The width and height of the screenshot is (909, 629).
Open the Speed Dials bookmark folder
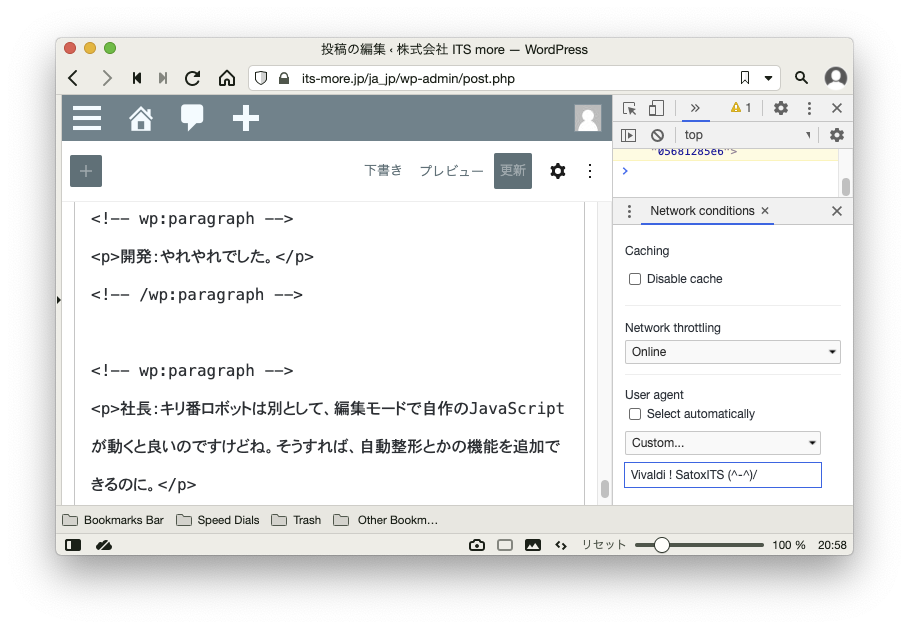point(218,520)
